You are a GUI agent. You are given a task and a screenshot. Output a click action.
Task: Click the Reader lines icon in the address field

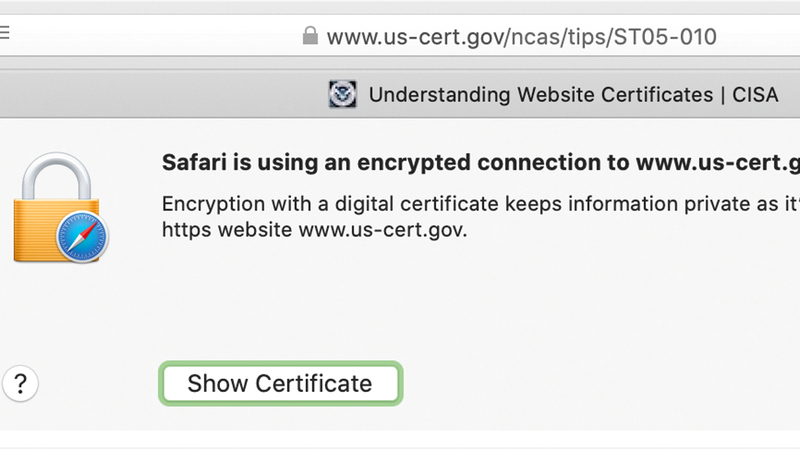(x=4, y=34)
